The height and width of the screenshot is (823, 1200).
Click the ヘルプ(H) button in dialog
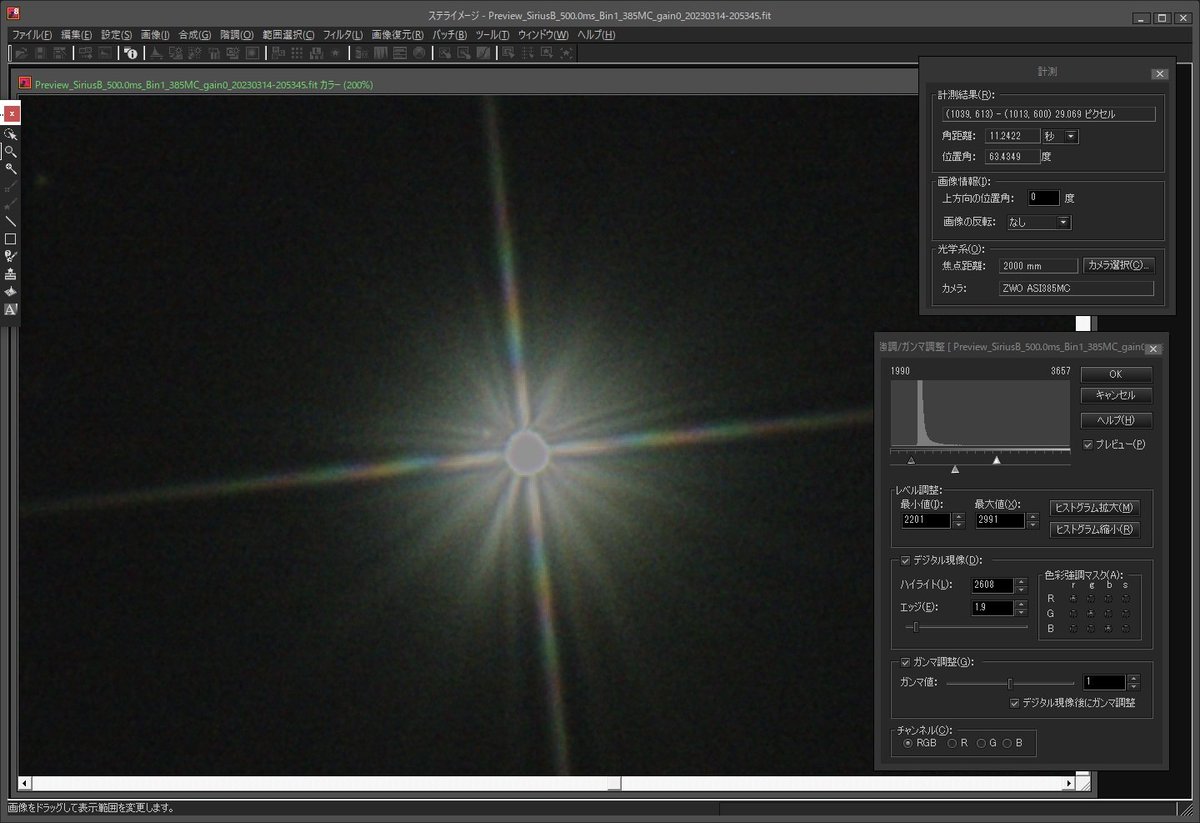(x=1116, y=421)
